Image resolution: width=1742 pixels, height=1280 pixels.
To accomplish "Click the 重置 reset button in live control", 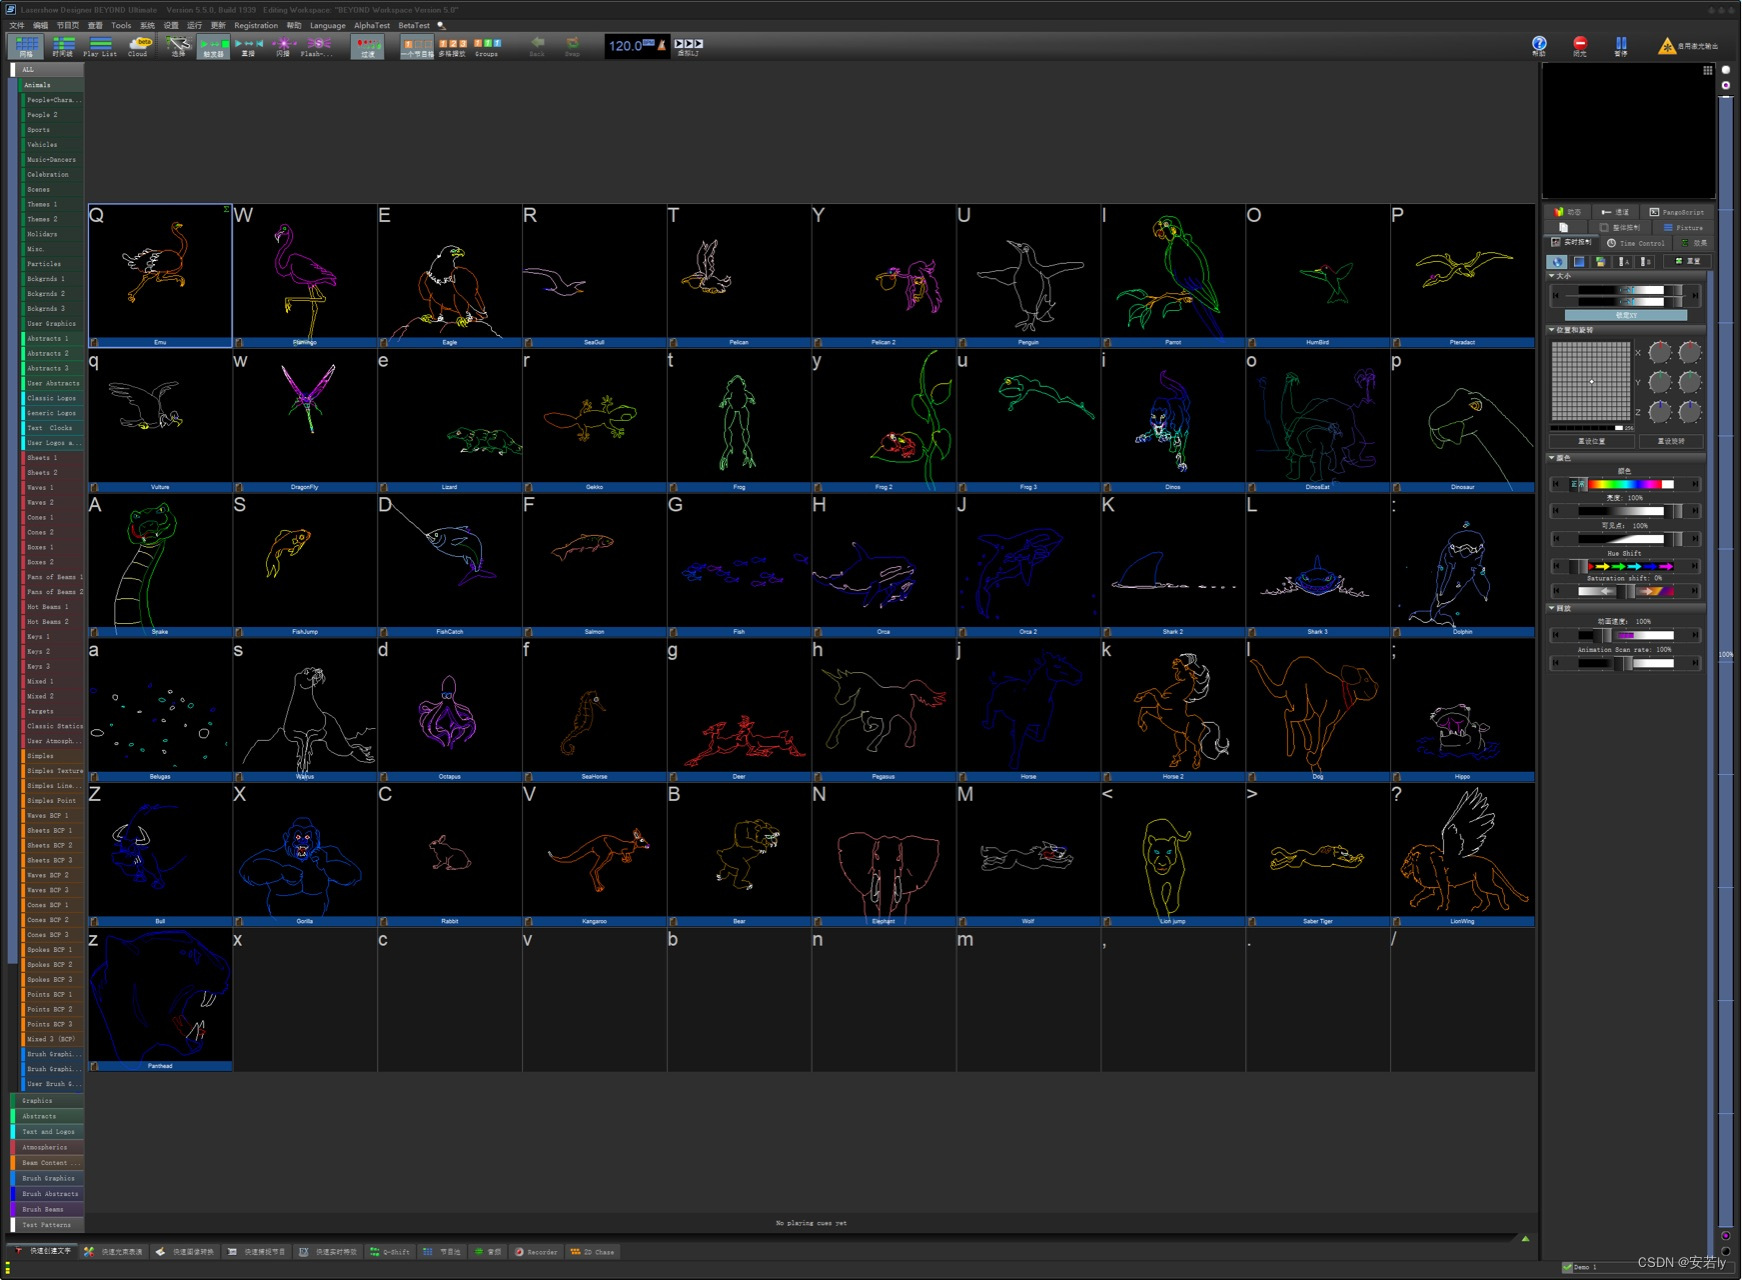I will pyautogui.click(x=1687, y=261).
